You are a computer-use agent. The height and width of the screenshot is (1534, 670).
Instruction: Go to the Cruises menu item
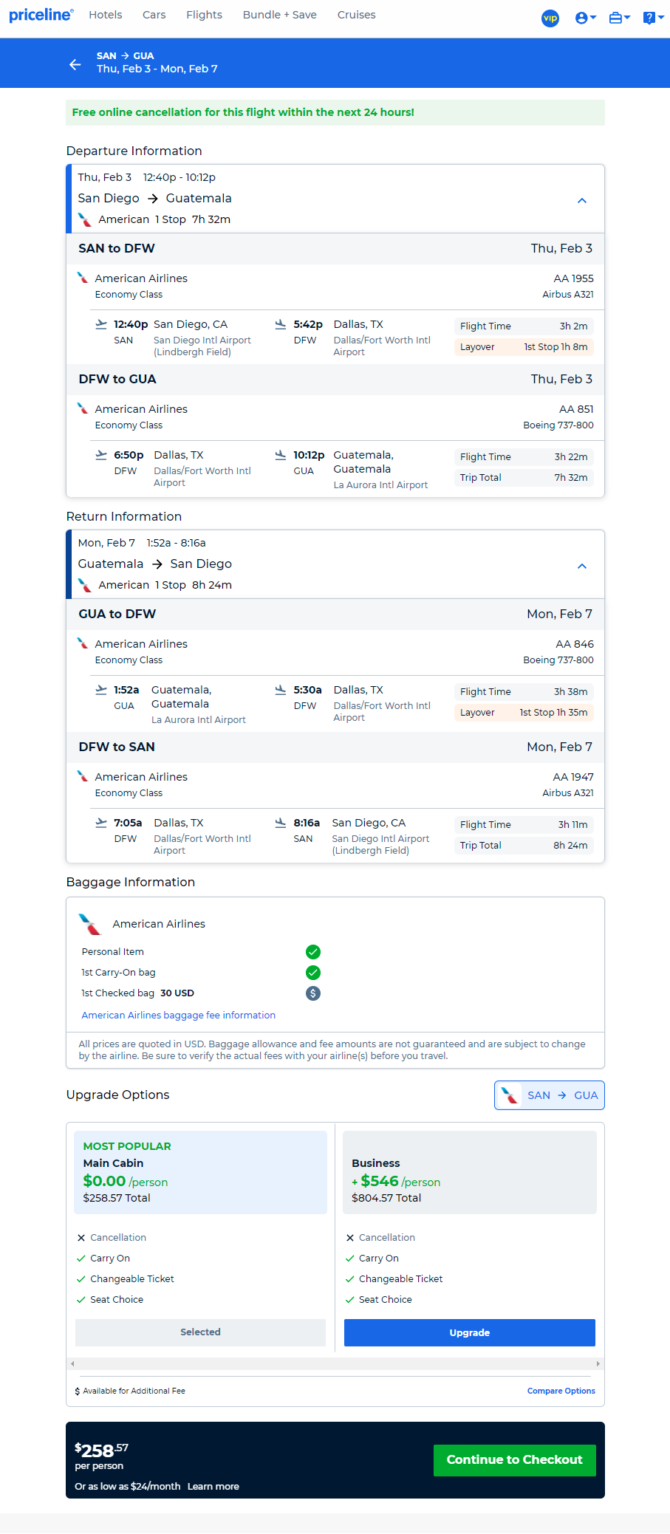[356, 15]
